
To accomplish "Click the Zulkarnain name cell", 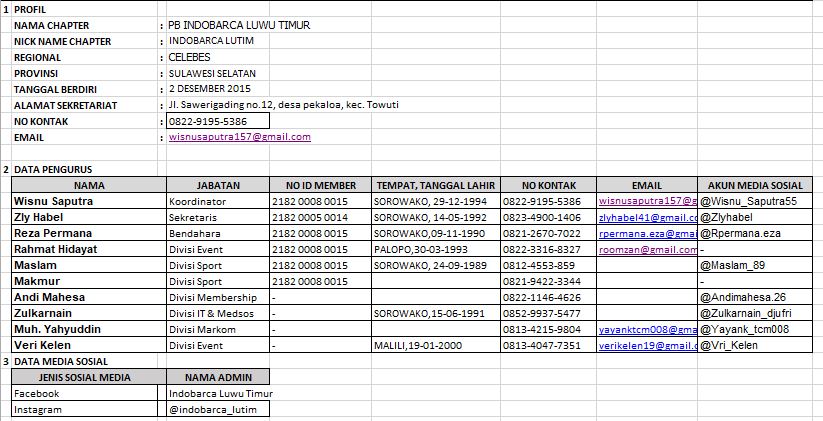I will (x=89, y=313).
